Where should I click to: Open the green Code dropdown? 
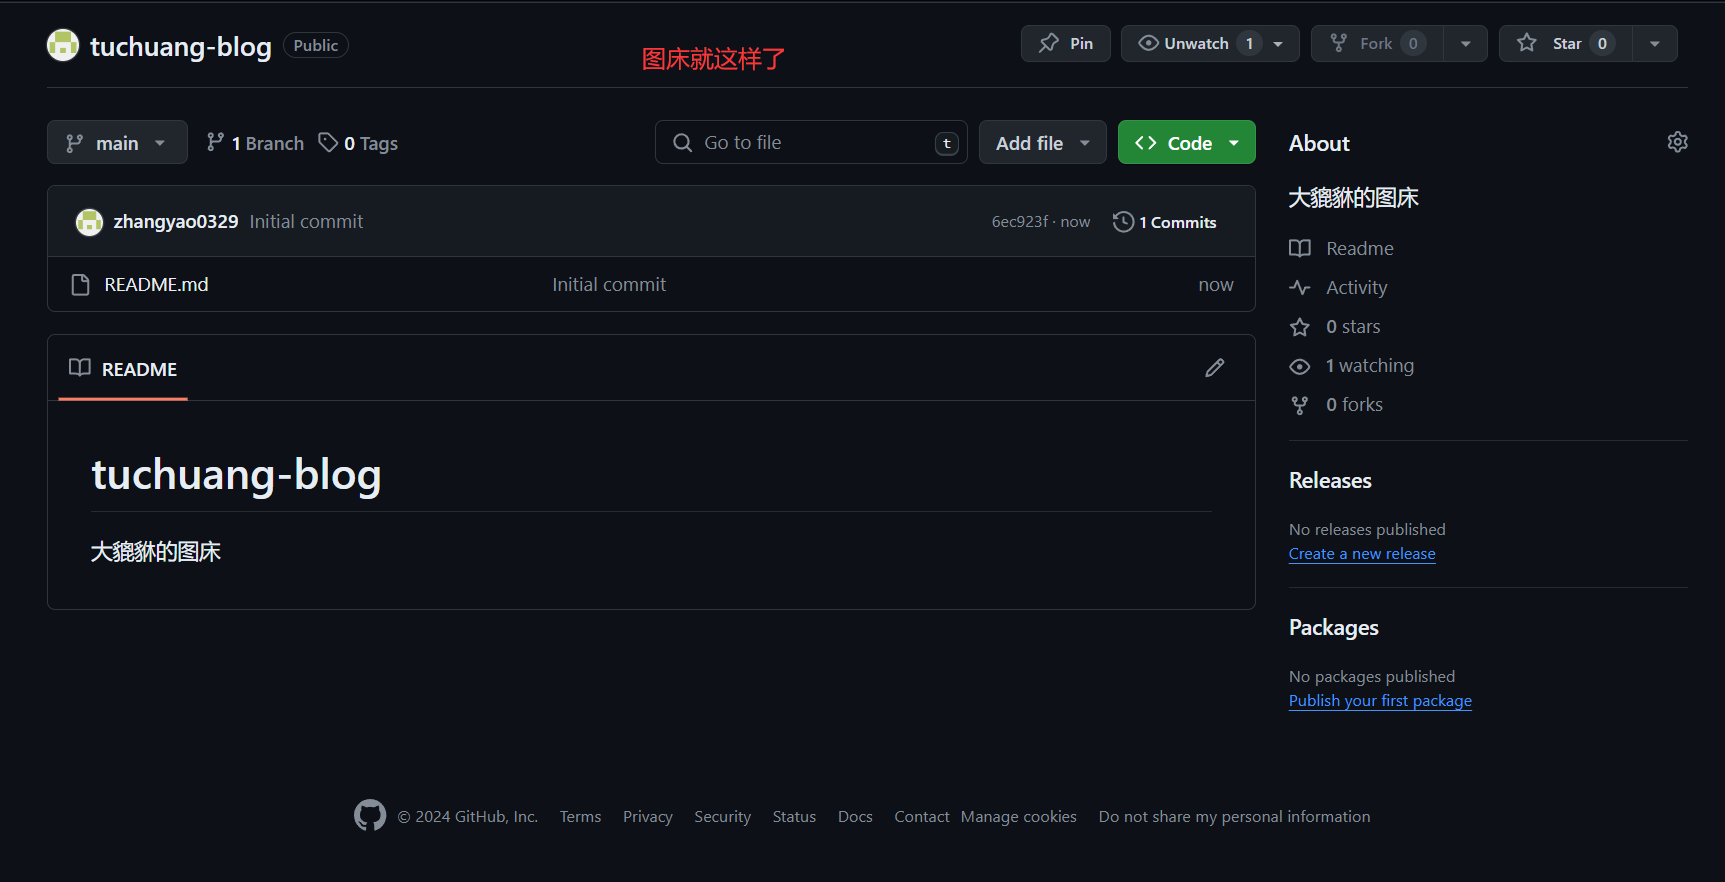coord(1187,142)
